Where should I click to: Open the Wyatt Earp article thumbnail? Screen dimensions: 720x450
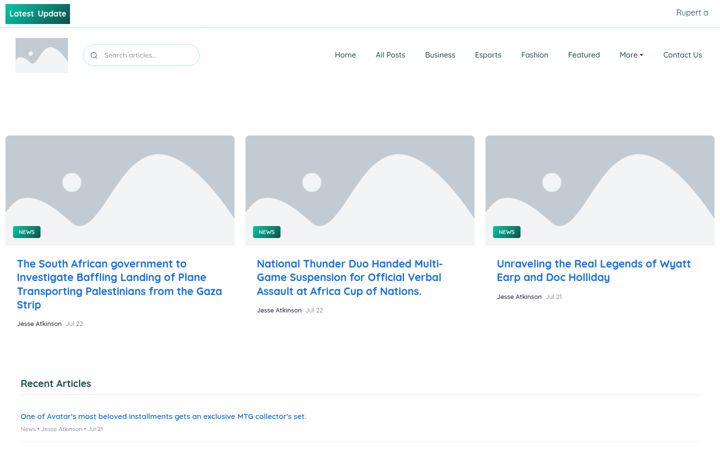tap(600, 190)
